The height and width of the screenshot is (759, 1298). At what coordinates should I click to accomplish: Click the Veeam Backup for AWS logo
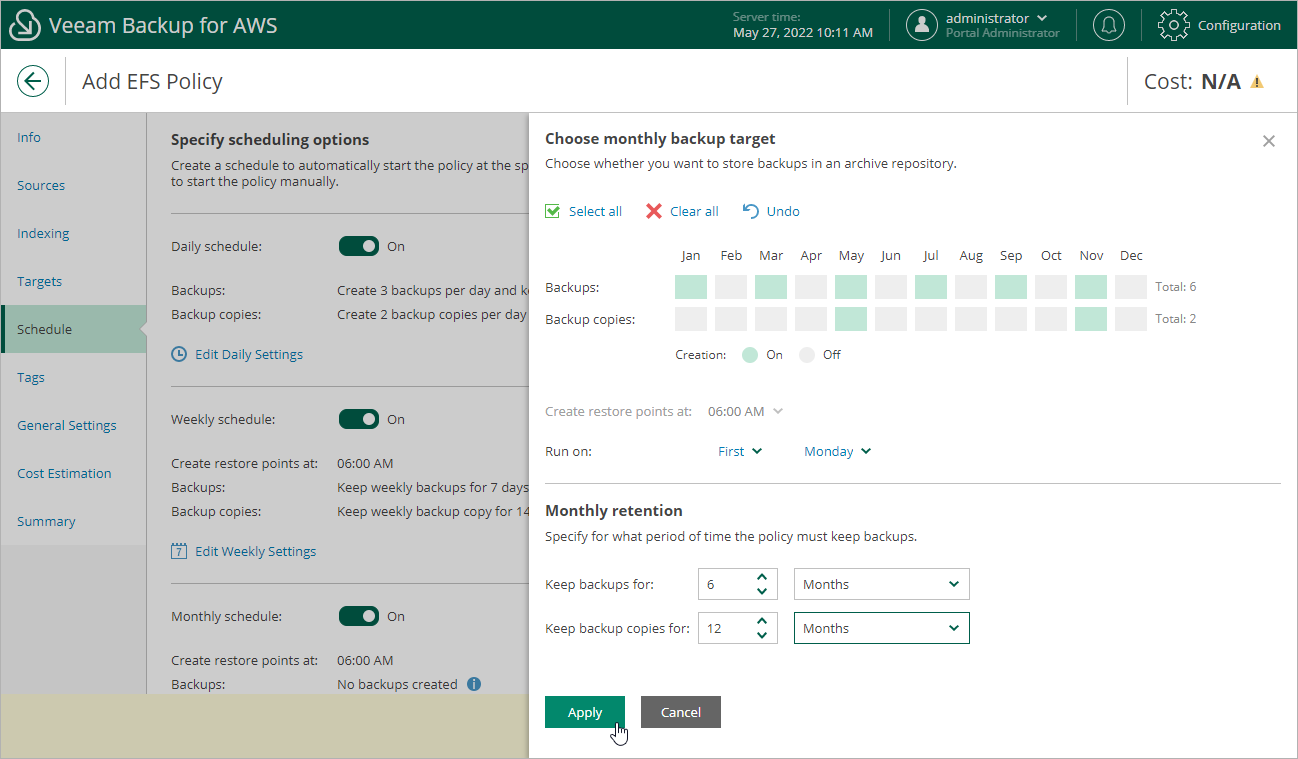click(25, 25)
